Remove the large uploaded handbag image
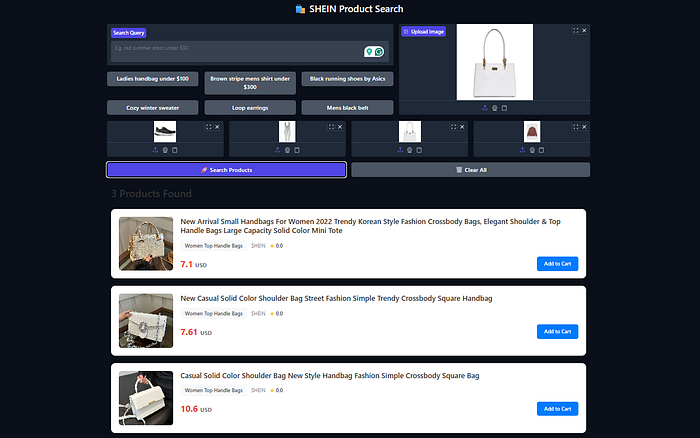Screen dimensions: 700x438 pos(584,30)
